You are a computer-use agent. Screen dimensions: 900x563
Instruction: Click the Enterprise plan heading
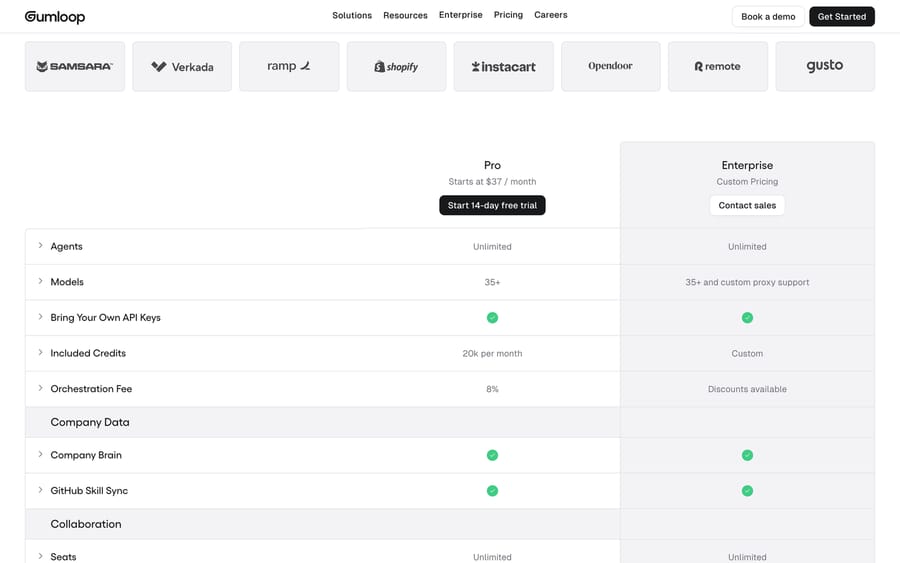[747, 165]
